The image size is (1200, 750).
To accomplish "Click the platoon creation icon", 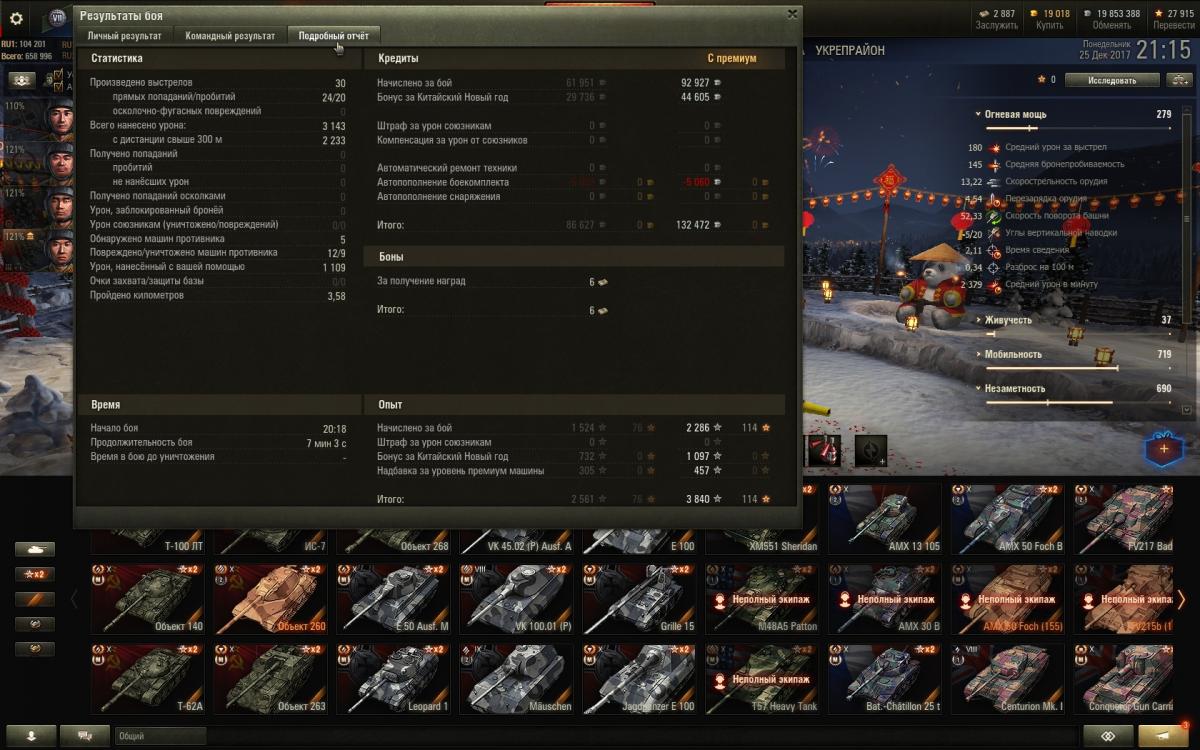I will (22, 79).
